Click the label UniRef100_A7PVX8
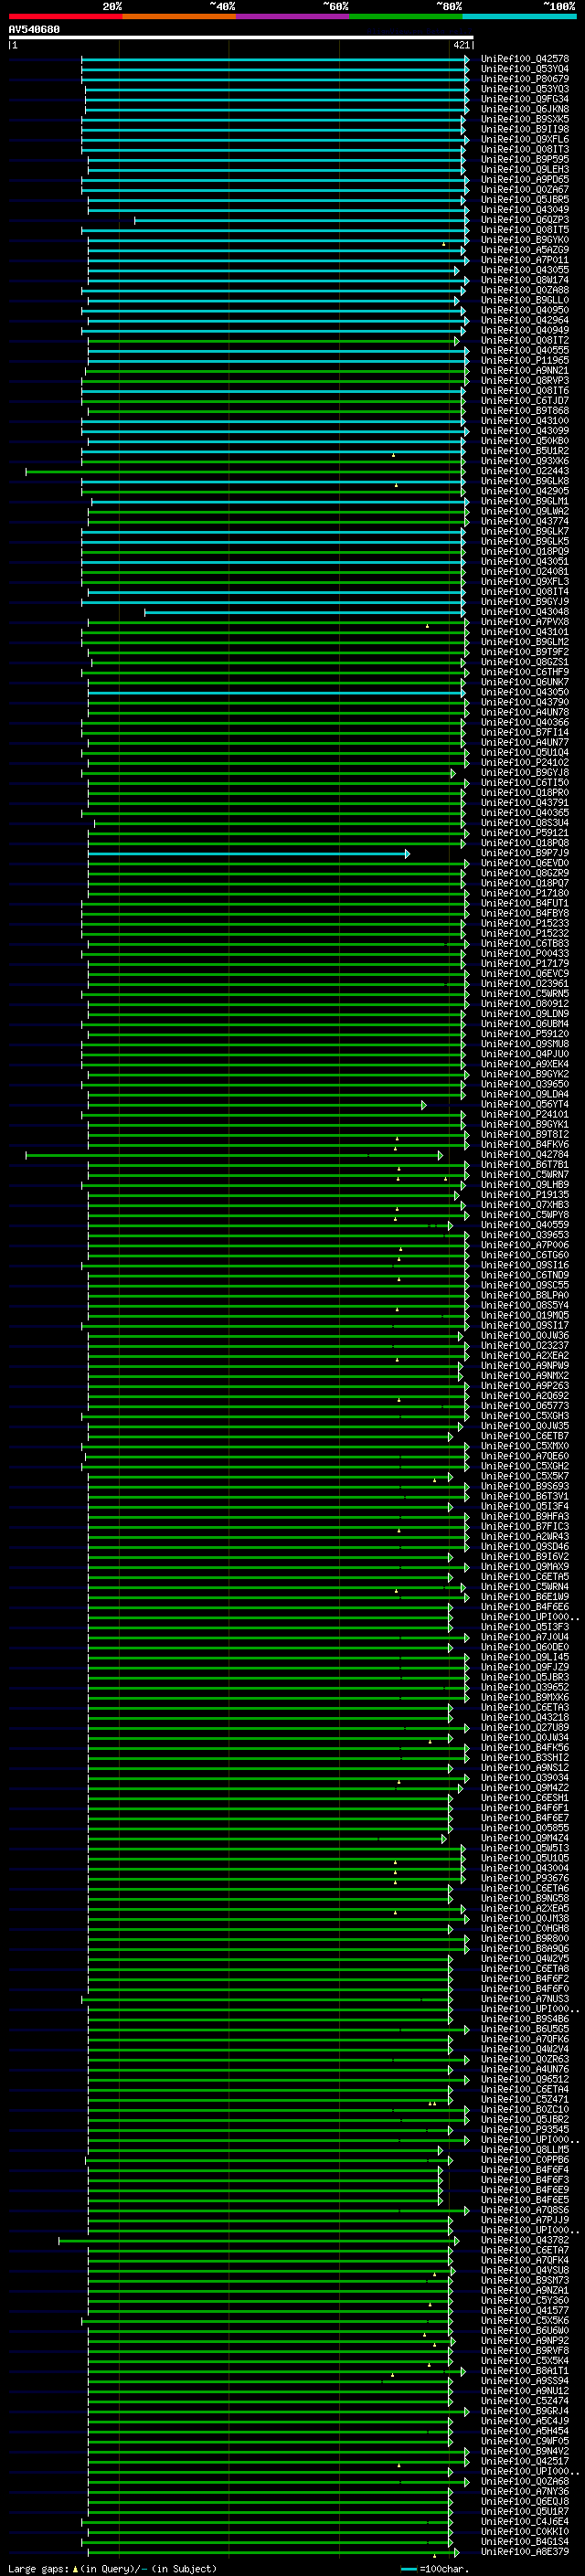The width and height of the screenshot is (585, 2576). 525,622
